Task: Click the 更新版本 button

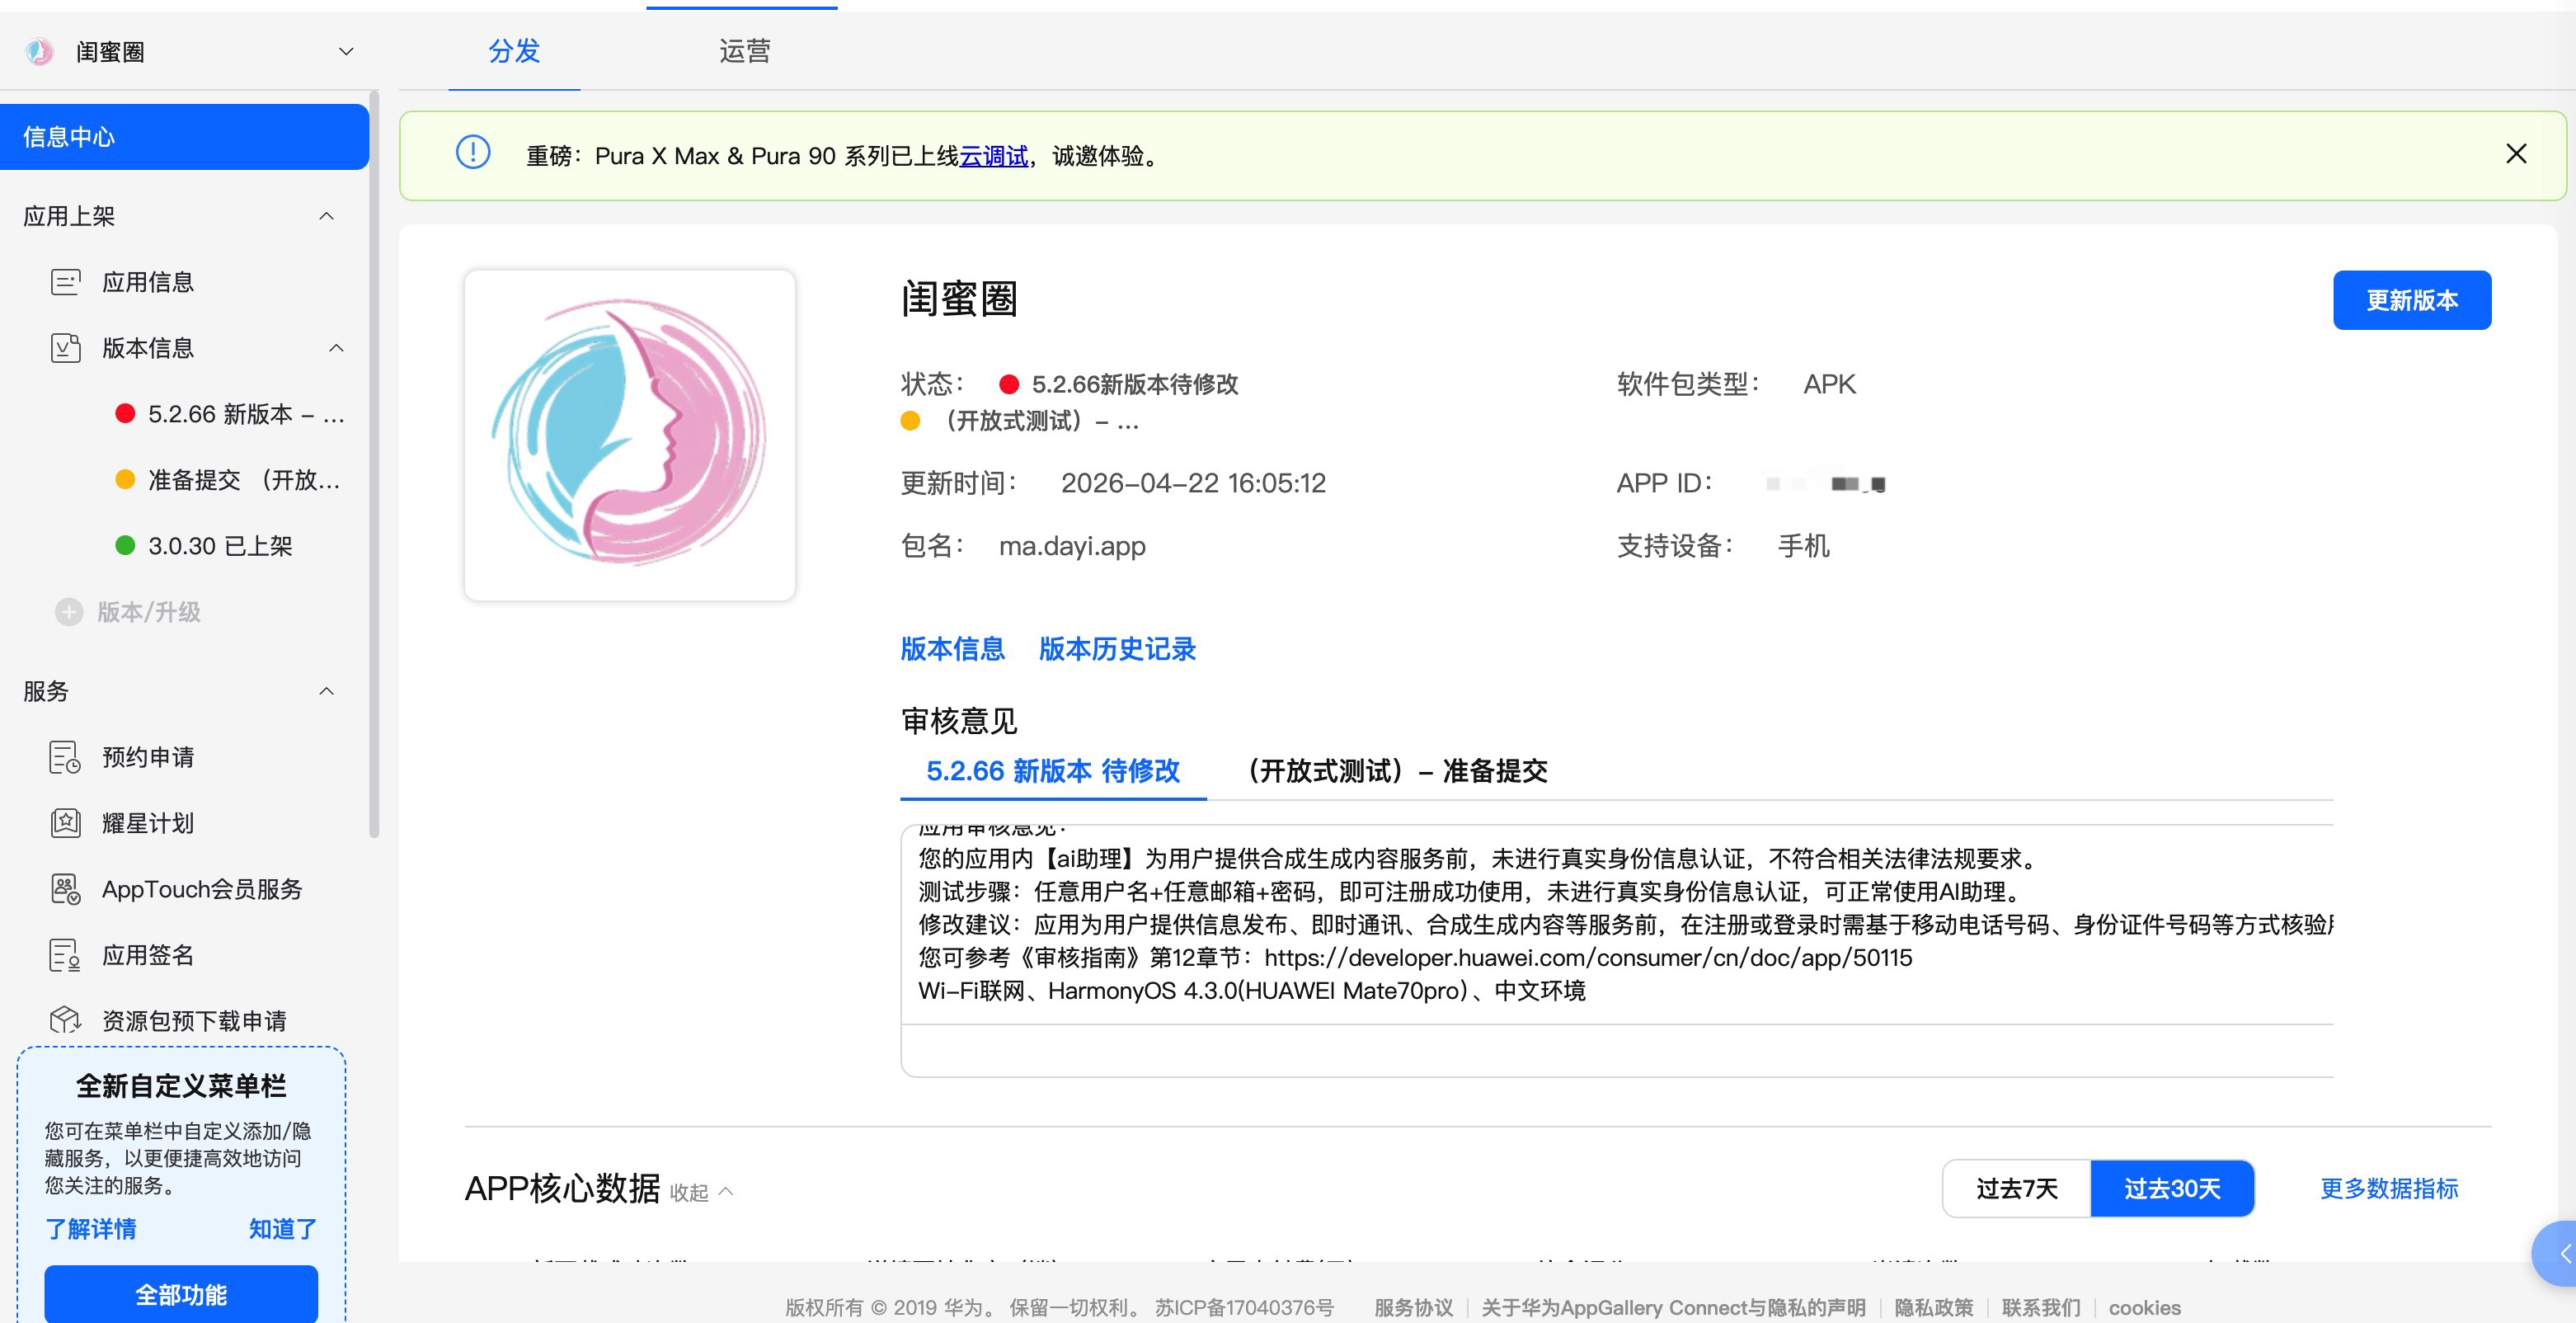Action: 2411,300
